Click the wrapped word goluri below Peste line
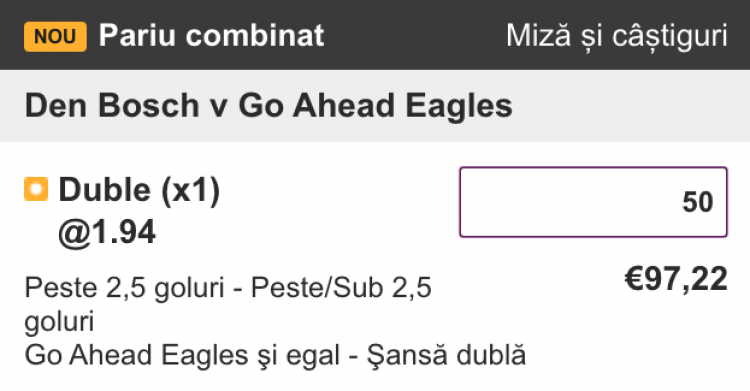Screen dimensions: 750x391 tap(59, 322)
